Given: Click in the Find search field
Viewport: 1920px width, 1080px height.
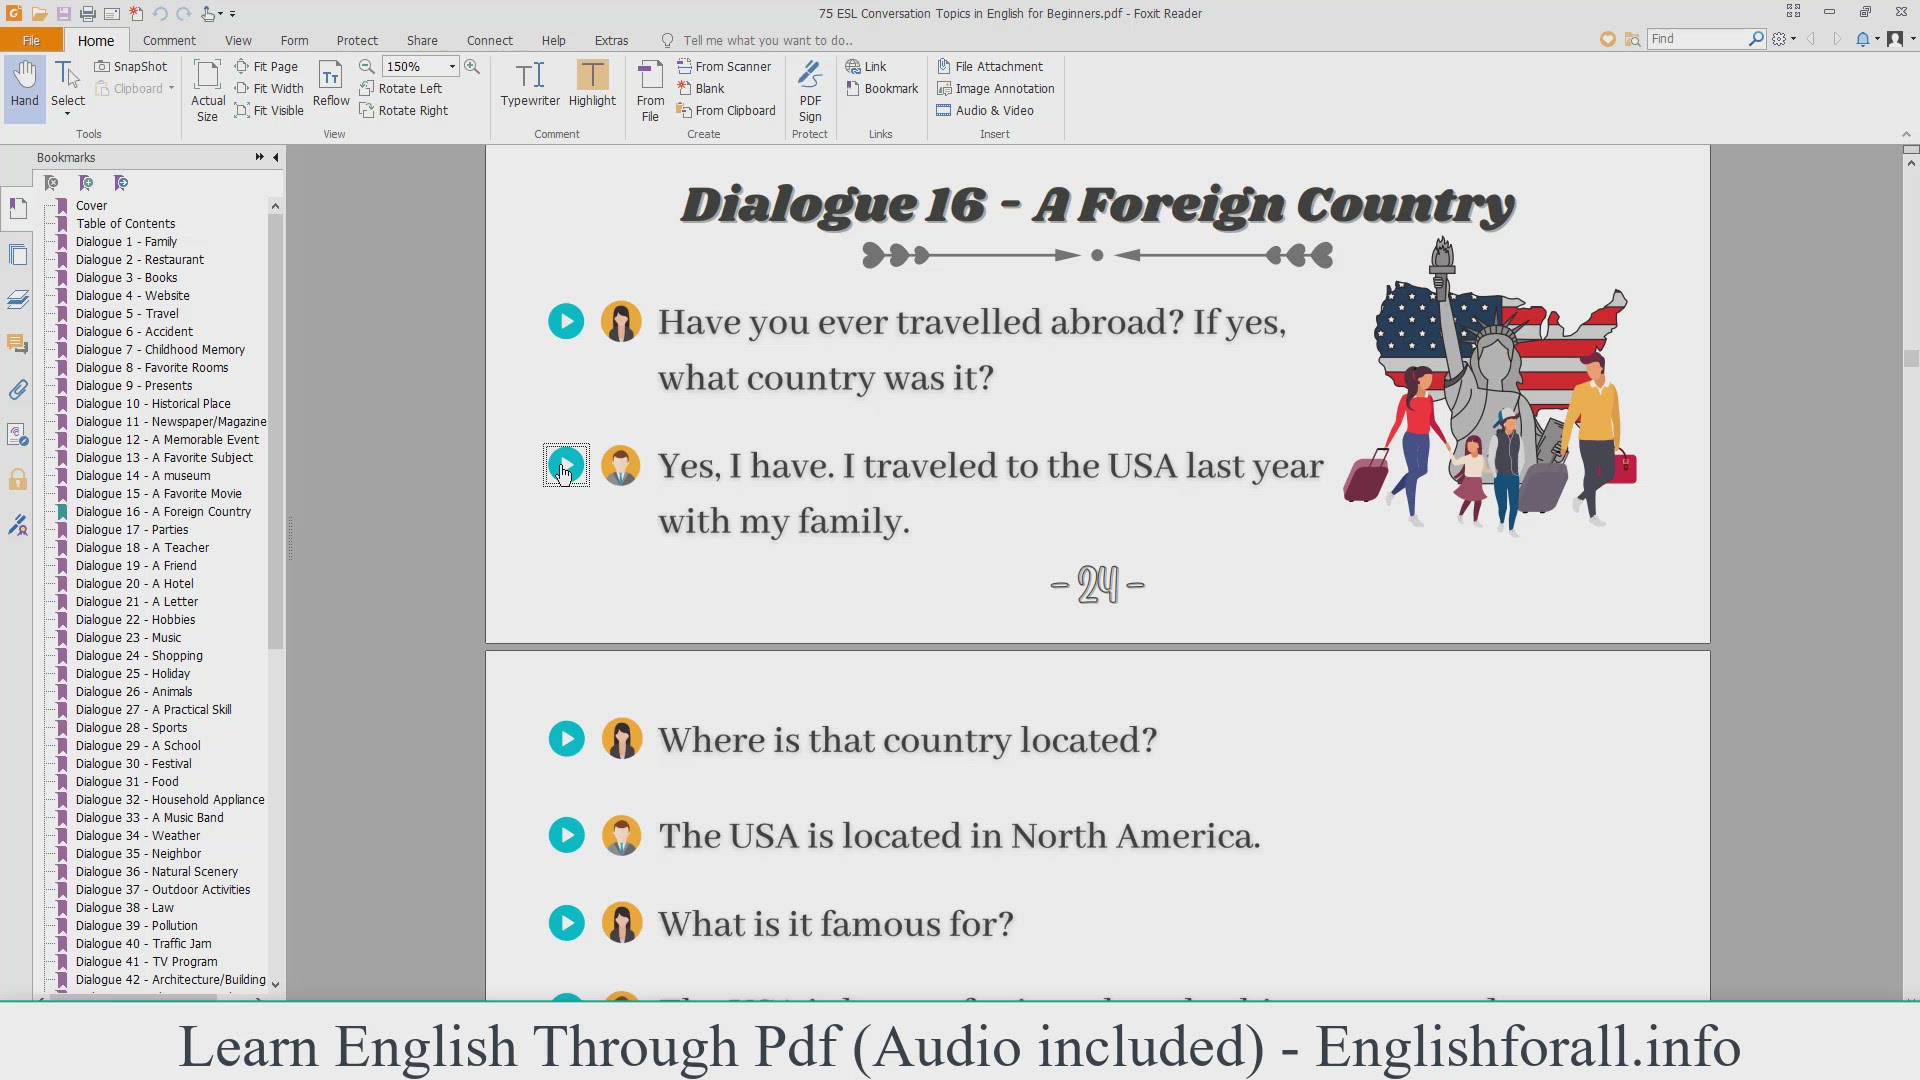Looking at the screenshot, I should coord(1697,38).
